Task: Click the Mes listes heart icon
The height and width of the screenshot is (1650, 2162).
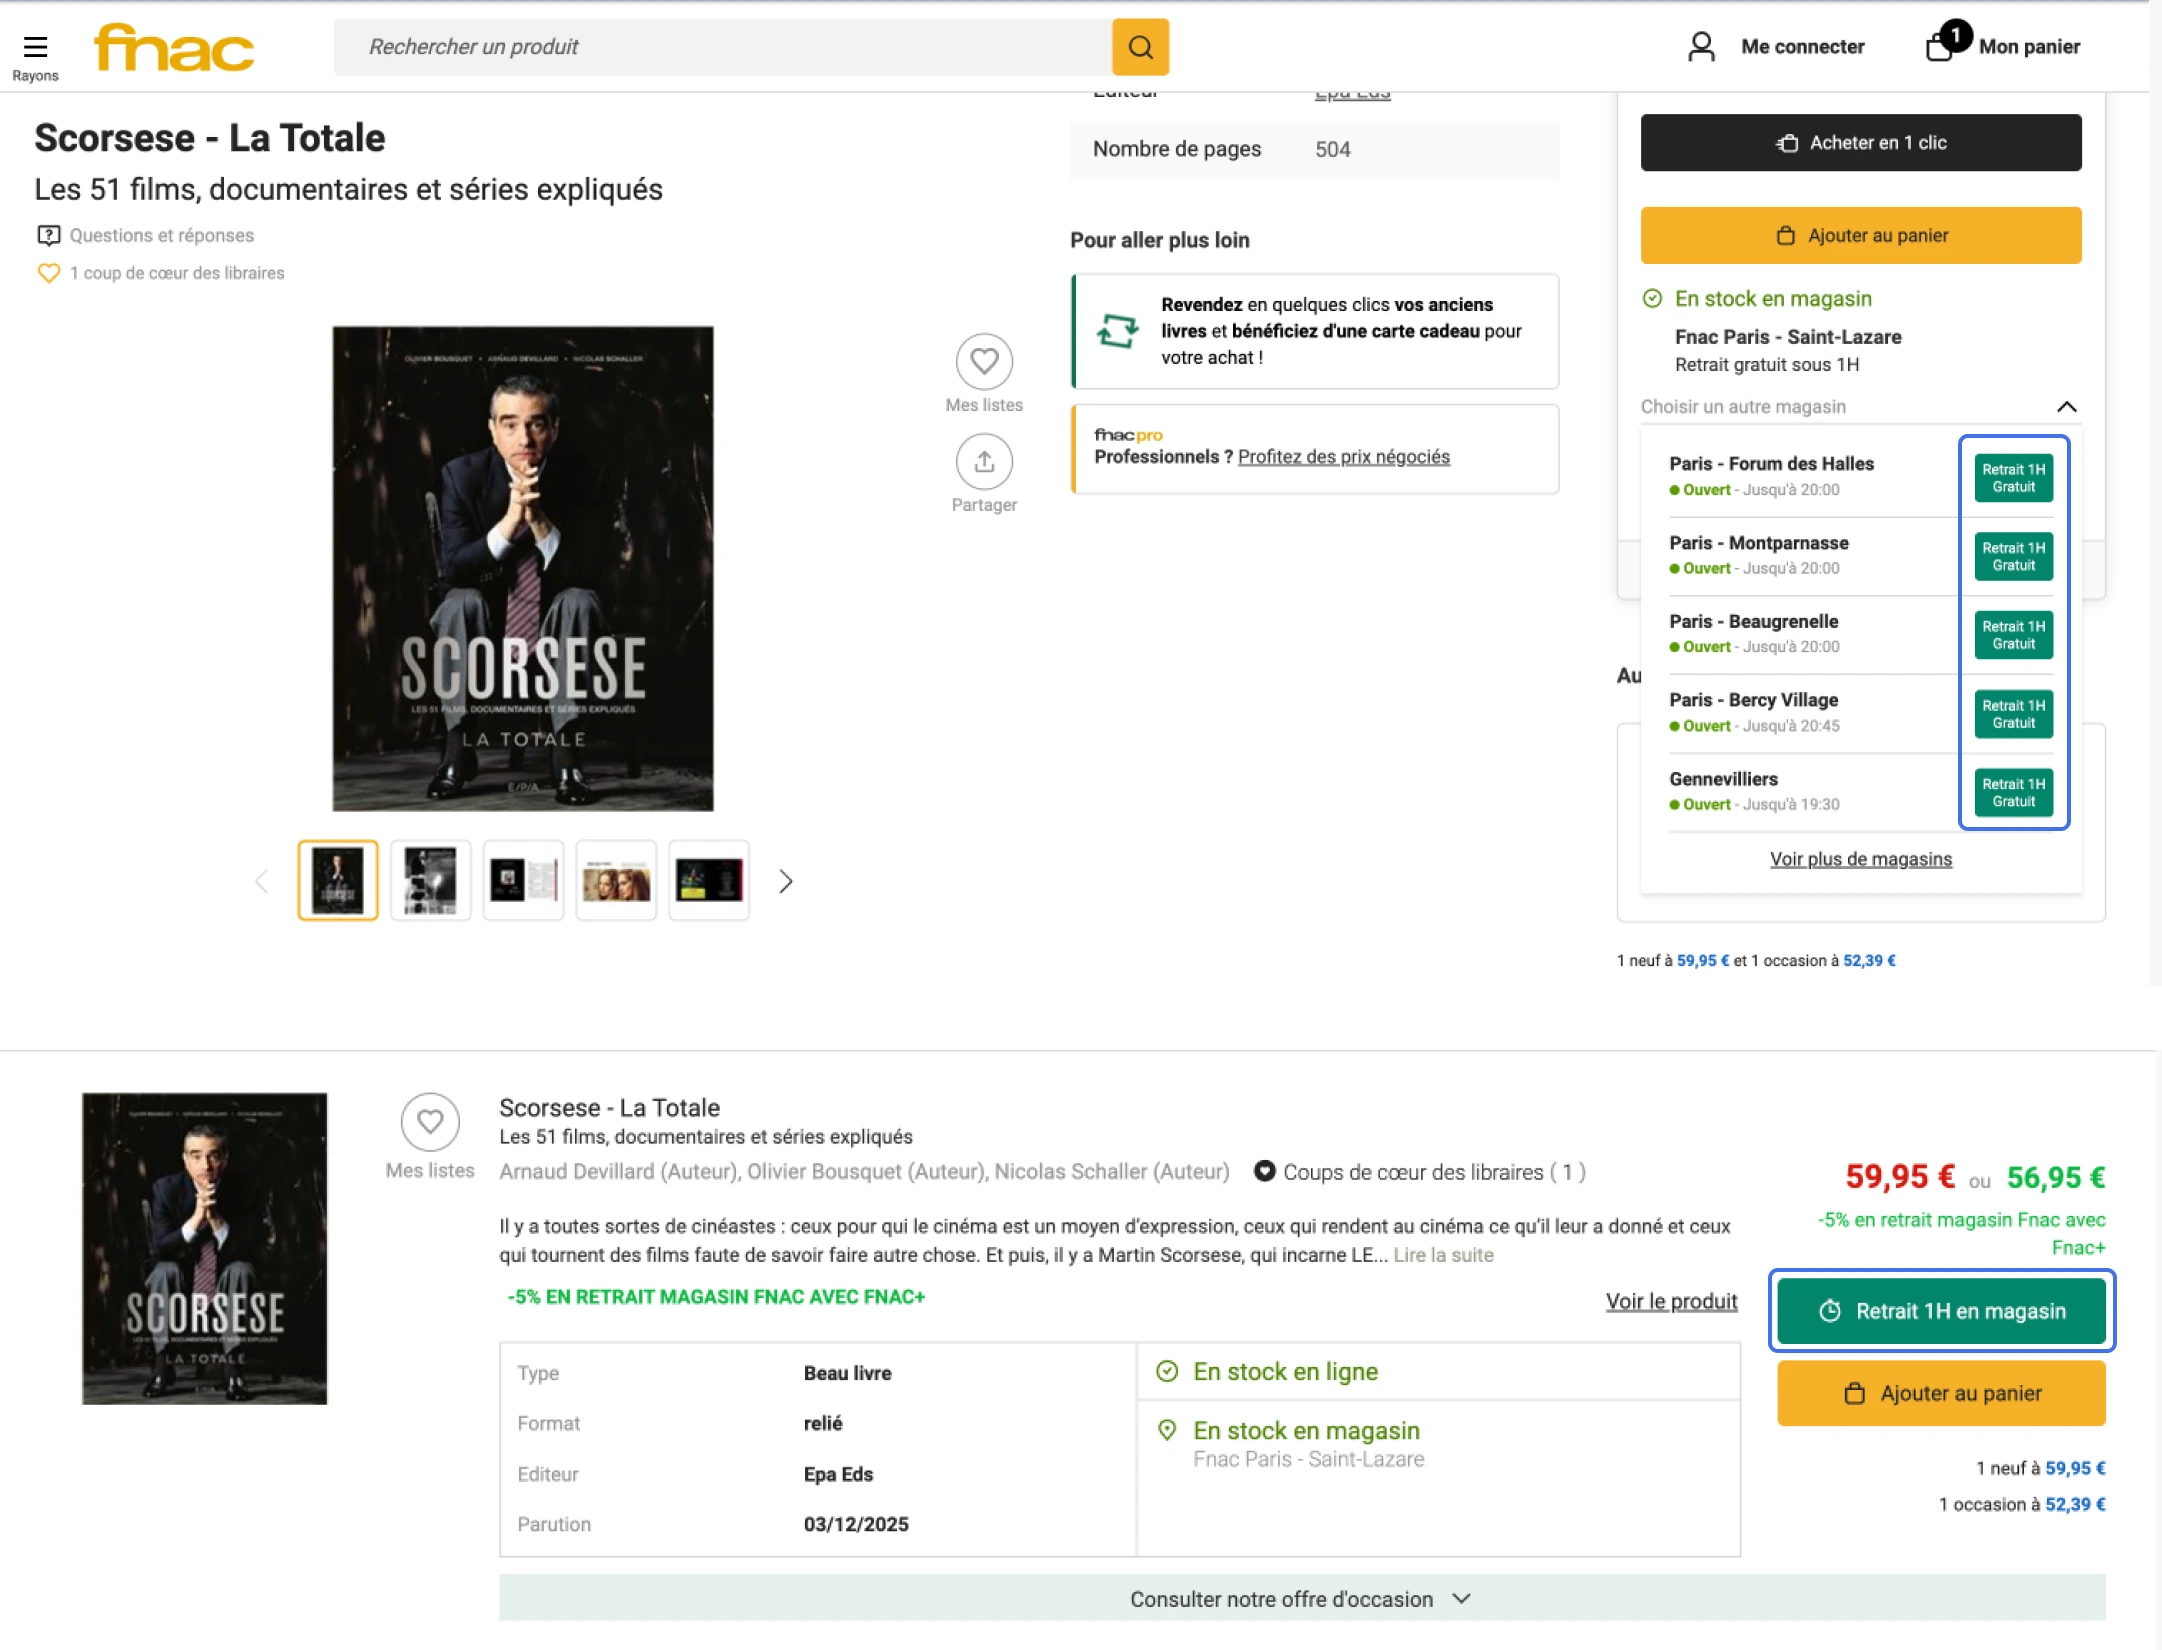Action: point(984,362)
